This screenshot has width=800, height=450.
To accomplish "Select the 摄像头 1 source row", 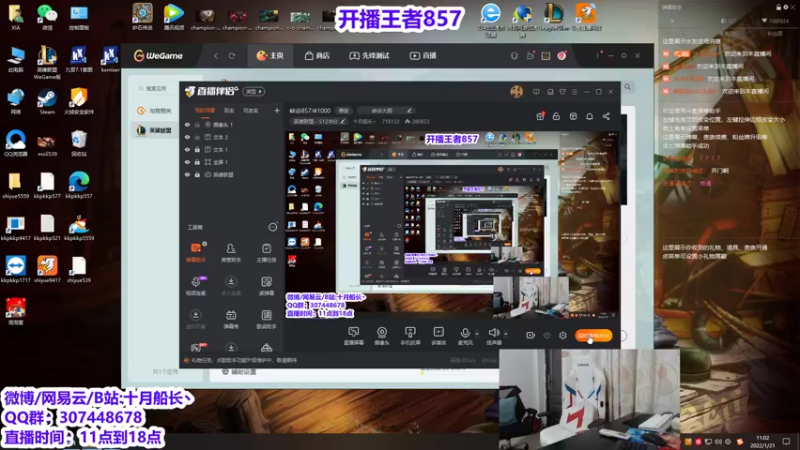I will (232, 124).
